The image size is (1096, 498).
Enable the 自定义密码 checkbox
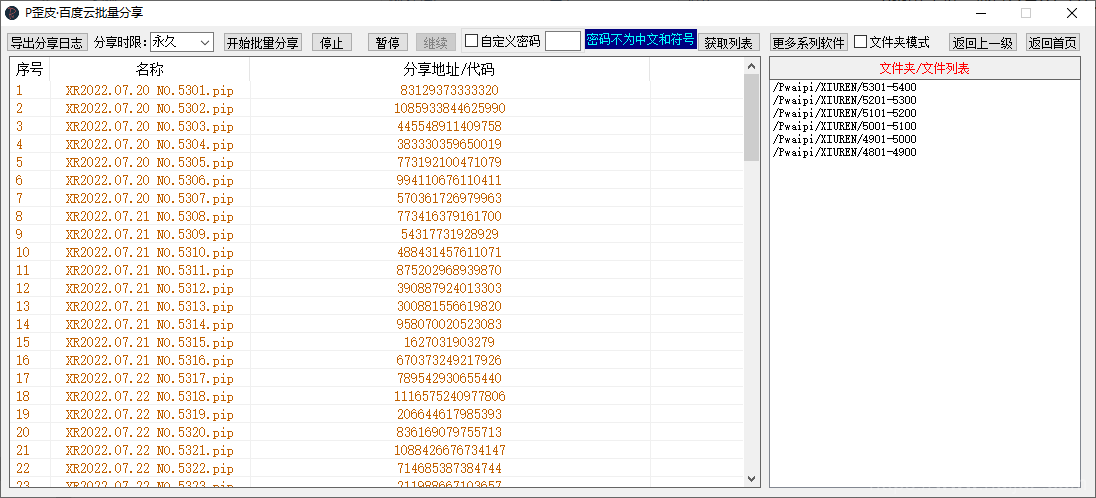coord(472,41)
